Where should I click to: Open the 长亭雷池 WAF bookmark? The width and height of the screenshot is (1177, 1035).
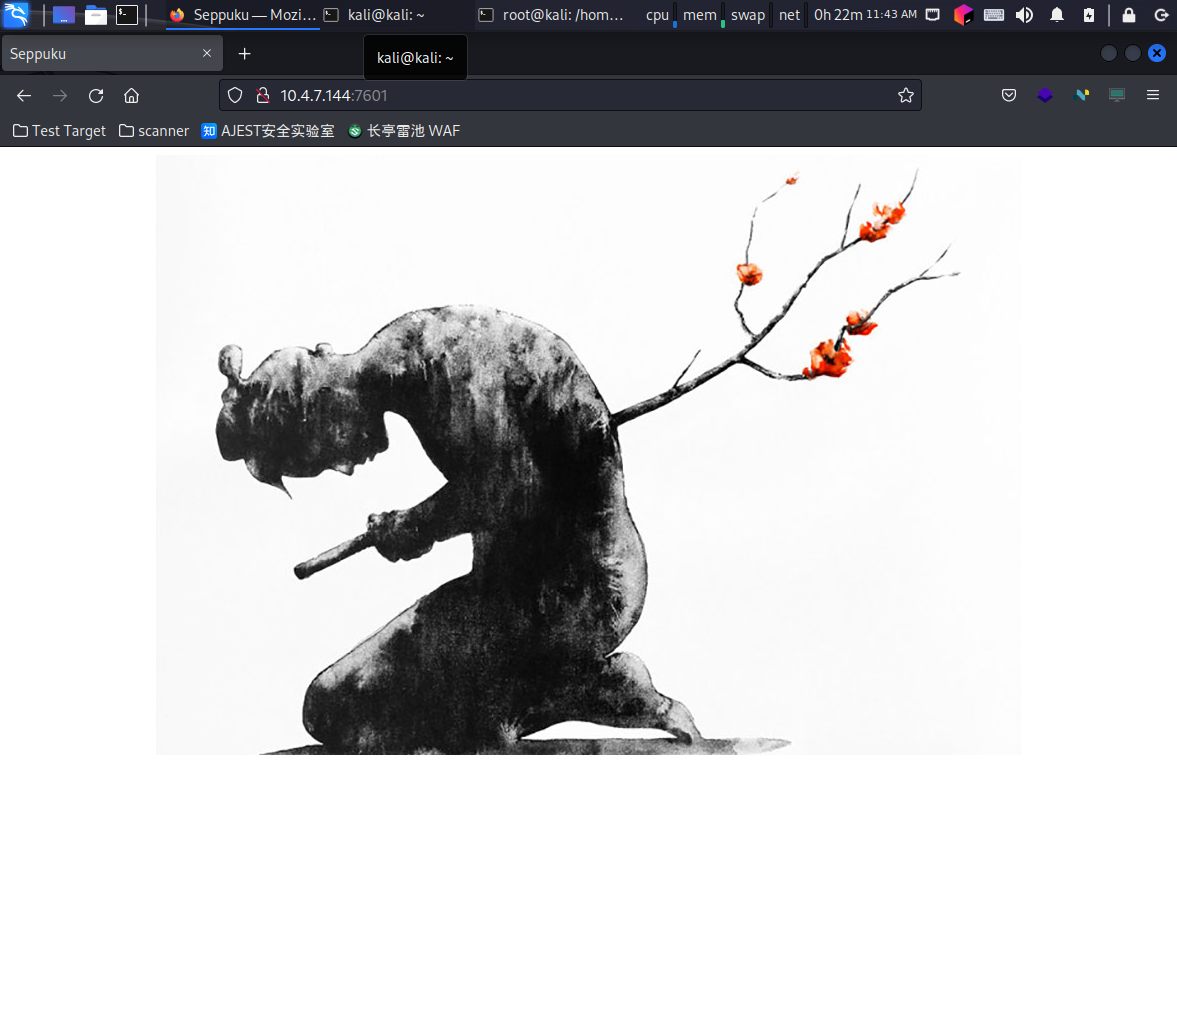pos(405,131)
